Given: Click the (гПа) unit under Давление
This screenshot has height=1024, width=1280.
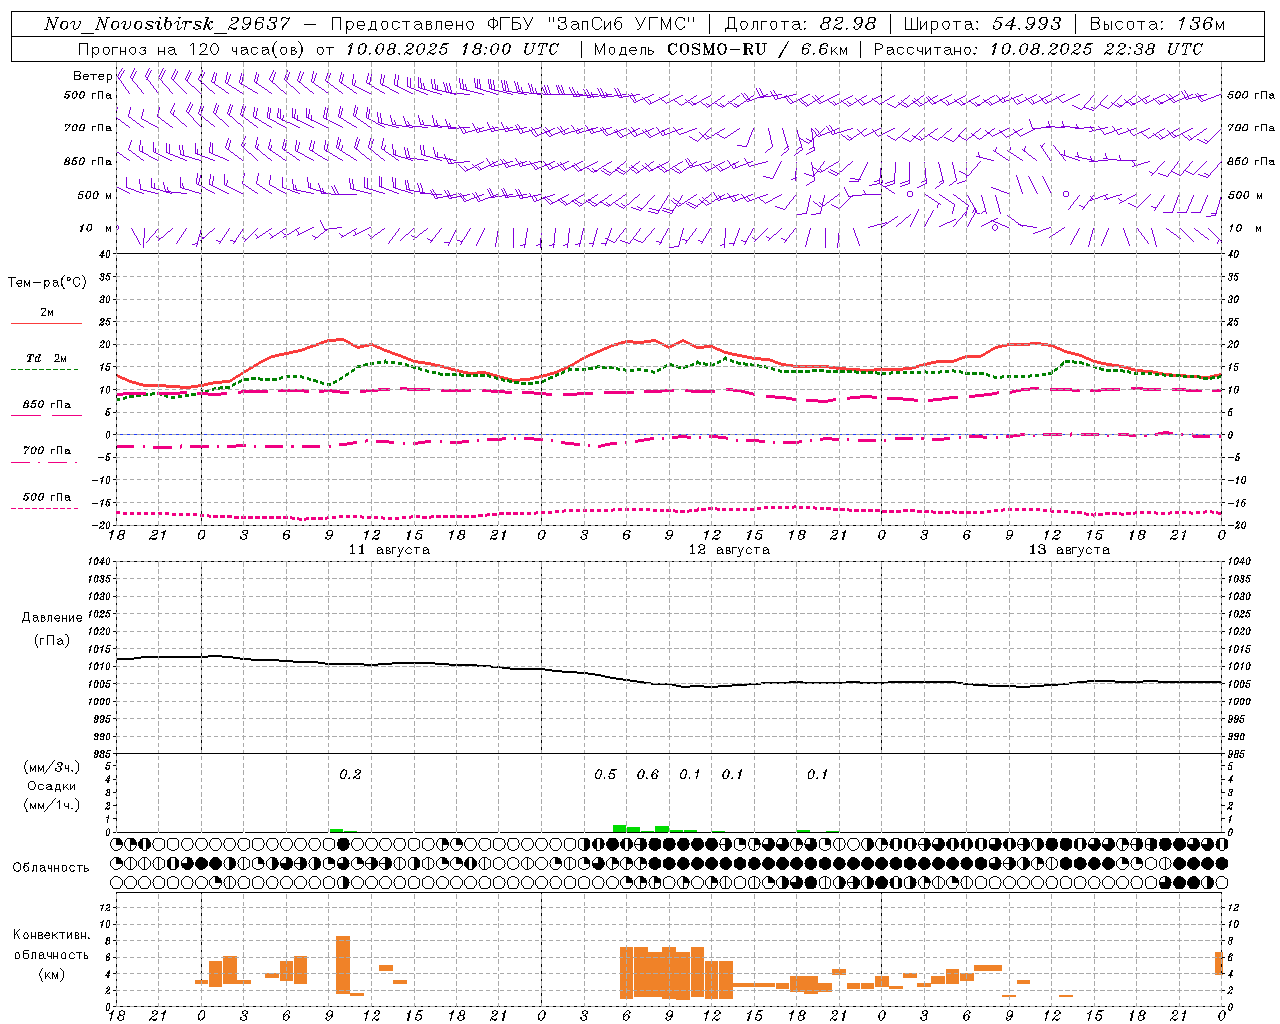Looking at the screenshot, I should tap(52, 641).
